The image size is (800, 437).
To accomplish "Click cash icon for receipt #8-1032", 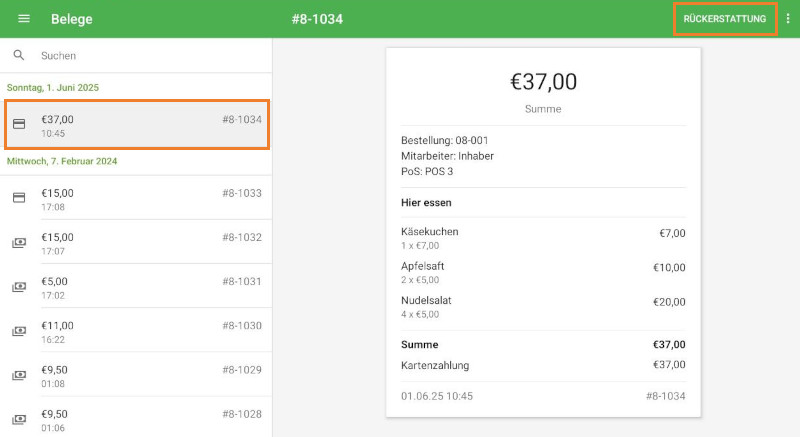I will pos(19,243).
